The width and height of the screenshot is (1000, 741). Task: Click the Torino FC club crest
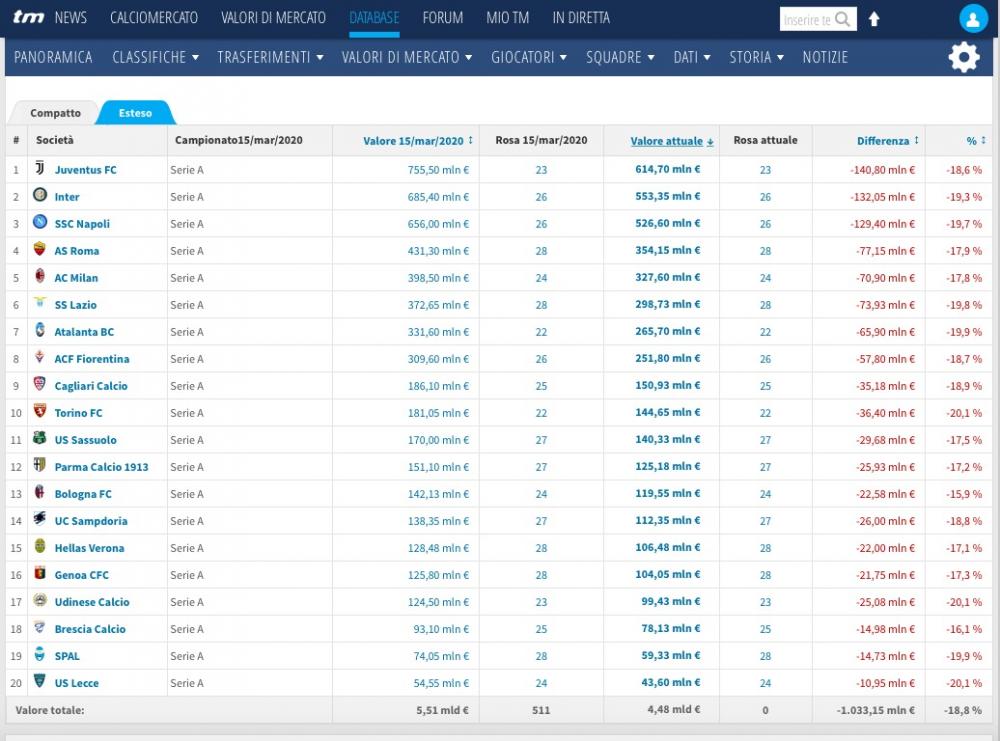[40, 411]
